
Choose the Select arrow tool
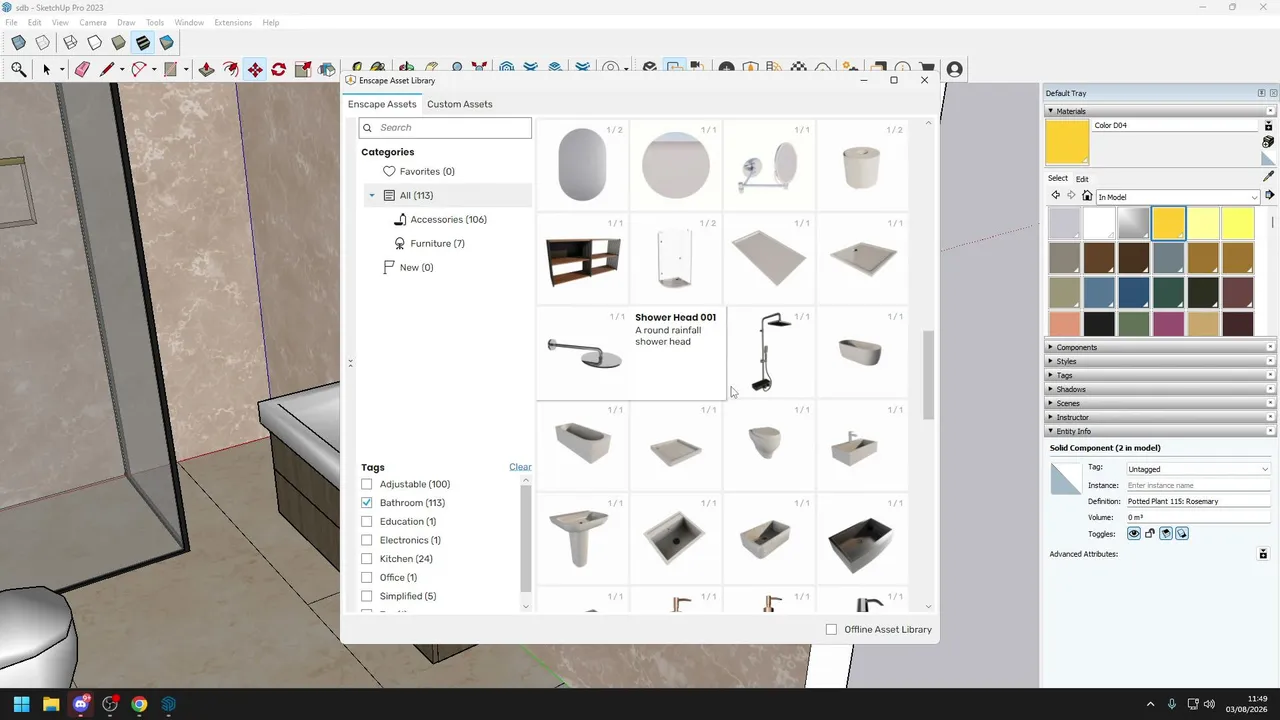coord(46,69)
